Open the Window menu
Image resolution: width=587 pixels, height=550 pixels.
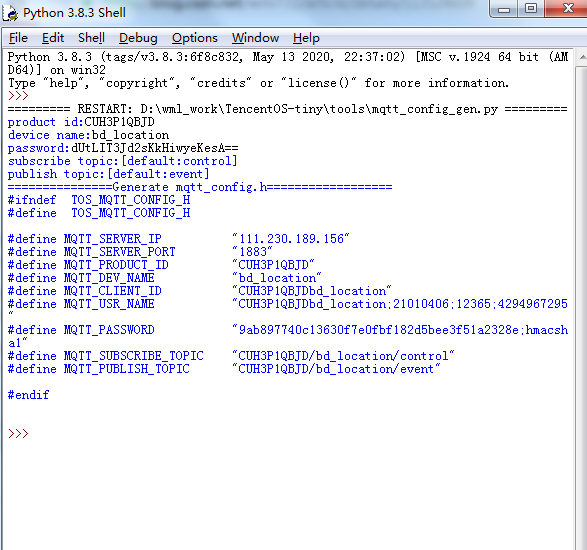pos(255,38)
